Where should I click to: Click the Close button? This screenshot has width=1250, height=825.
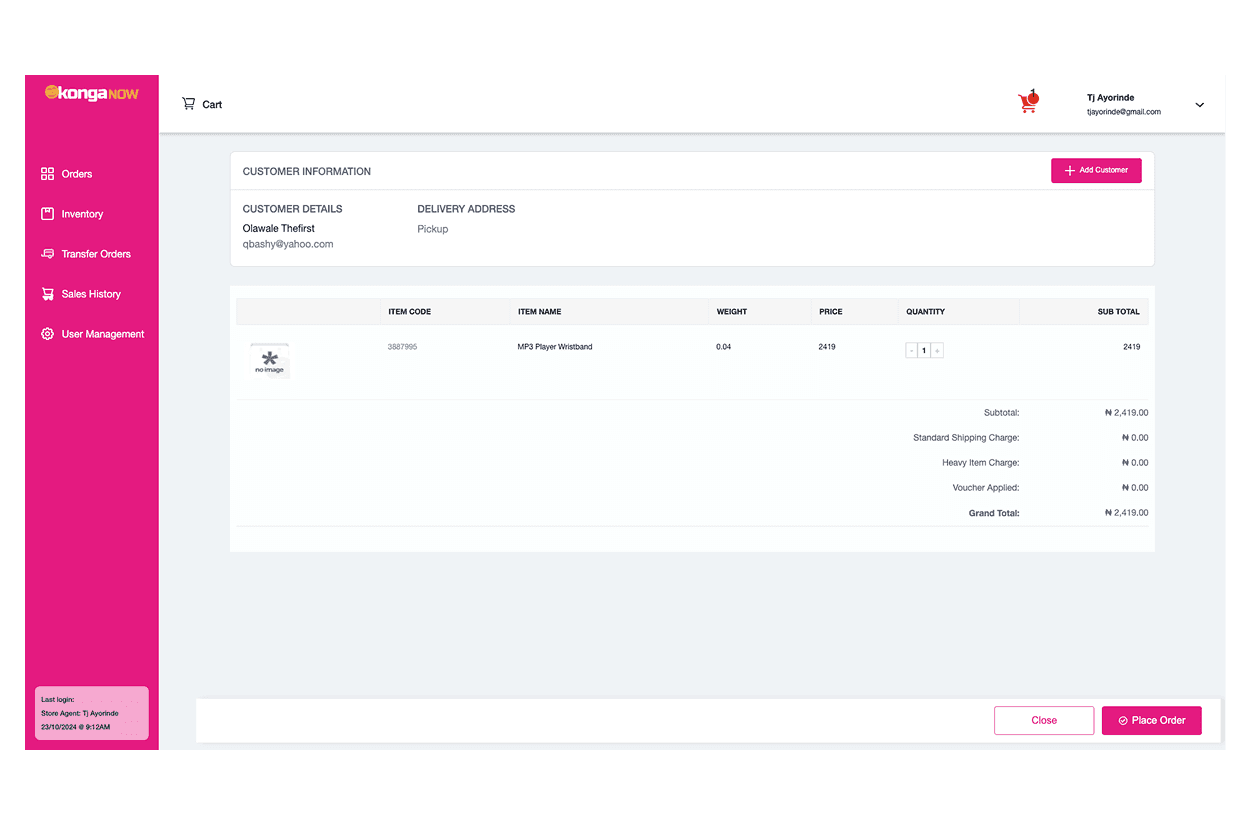click(1043, 720)
